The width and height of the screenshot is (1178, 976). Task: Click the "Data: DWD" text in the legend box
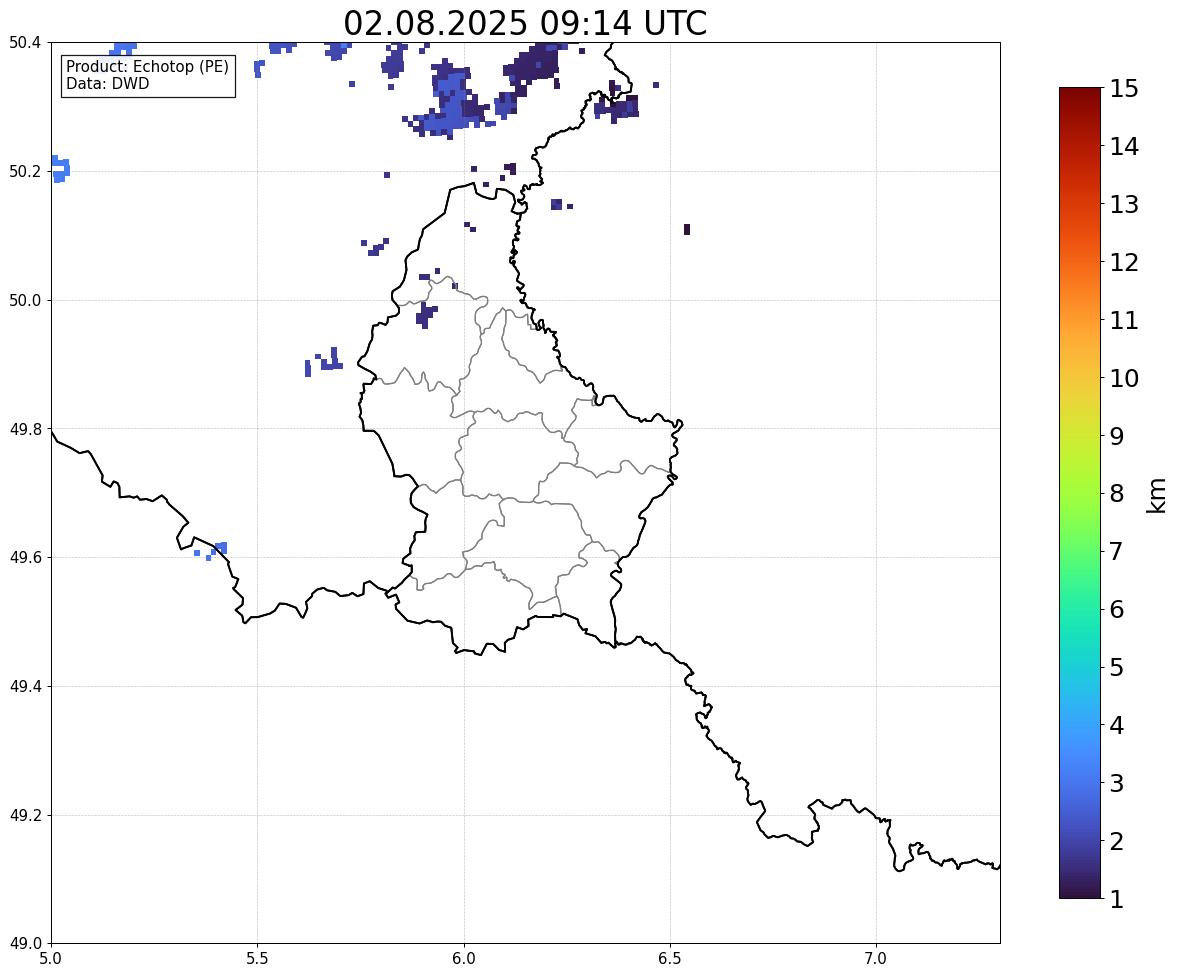tap(107, 83)
